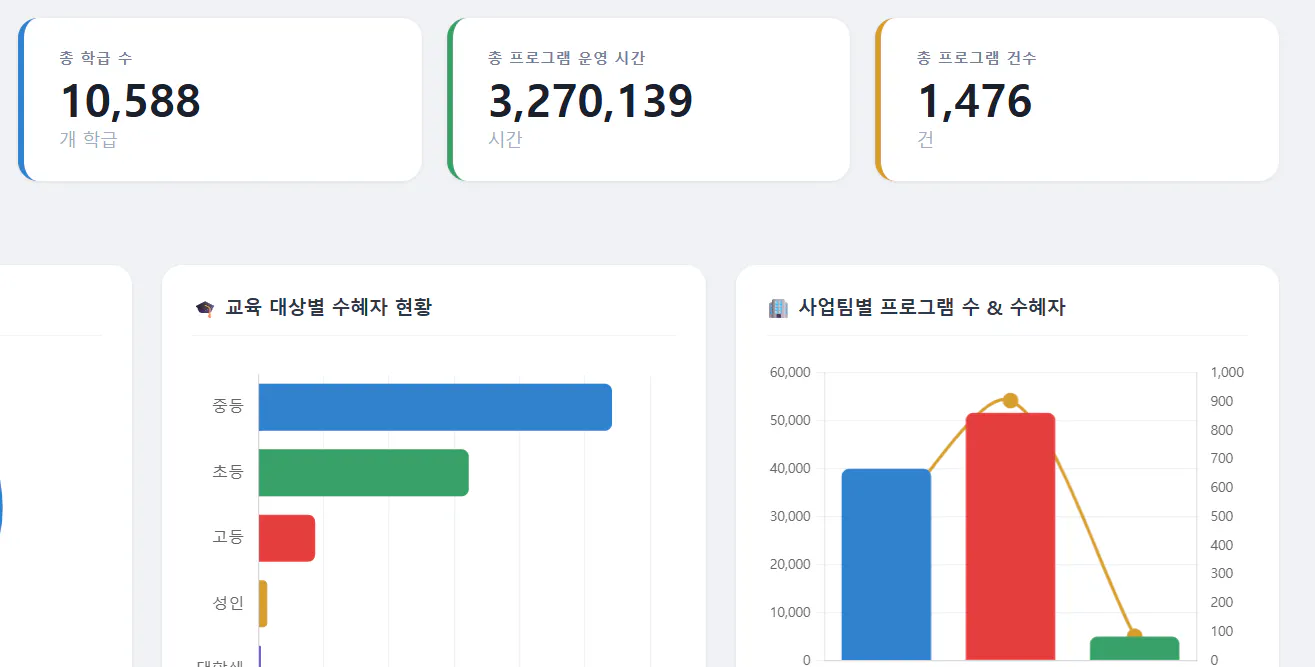Click the 600 right axis label
This screenshot has height=667, width=1315.
tap(1222, 487)
